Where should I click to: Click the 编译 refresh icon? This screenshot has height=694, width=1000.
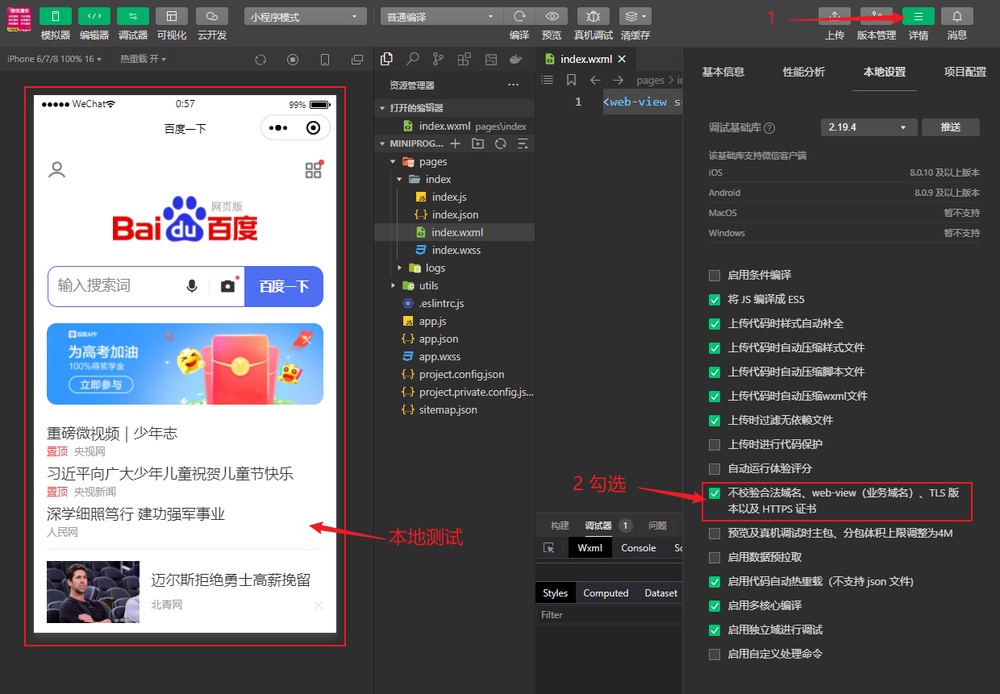[x=519, y=16]
